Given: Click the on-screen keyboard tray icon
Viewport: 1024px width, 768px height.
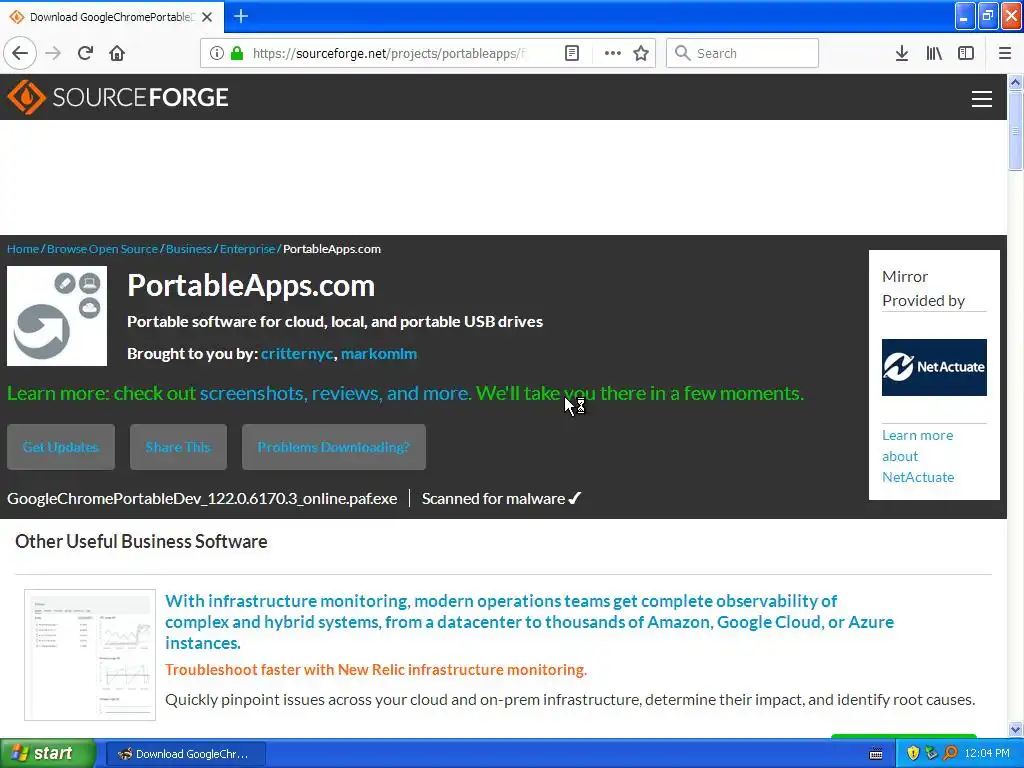Looking at the screenshot, I should [876, 754].
